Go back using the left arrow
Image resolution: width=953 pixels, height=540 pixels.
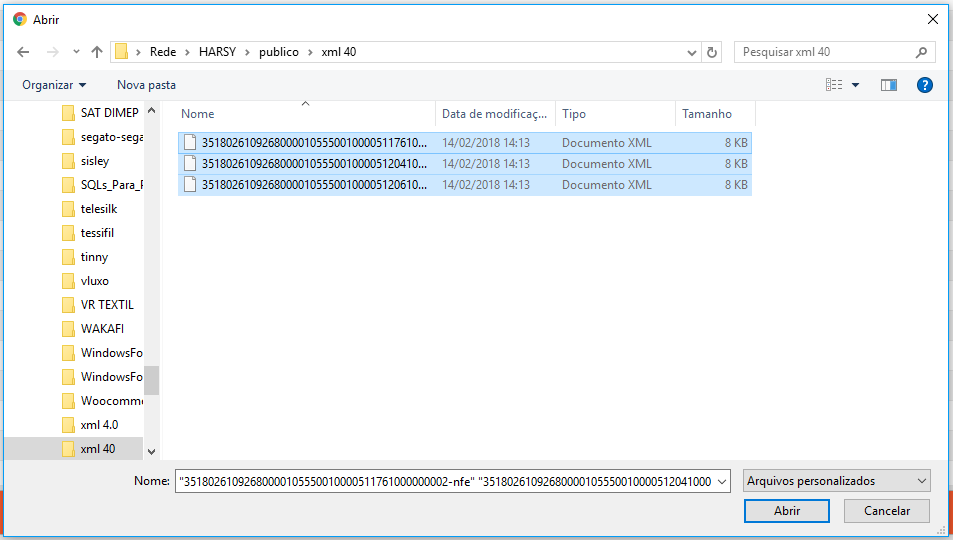click(x=23, y=52)
